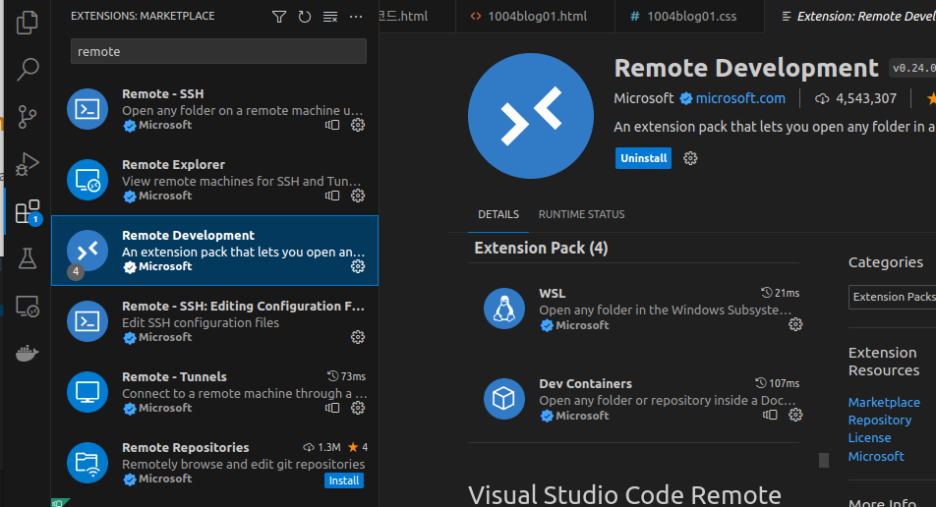Click remote indicator icon next to Remote - SSH gear
The image size is (936, 507).
click(332, 125)
